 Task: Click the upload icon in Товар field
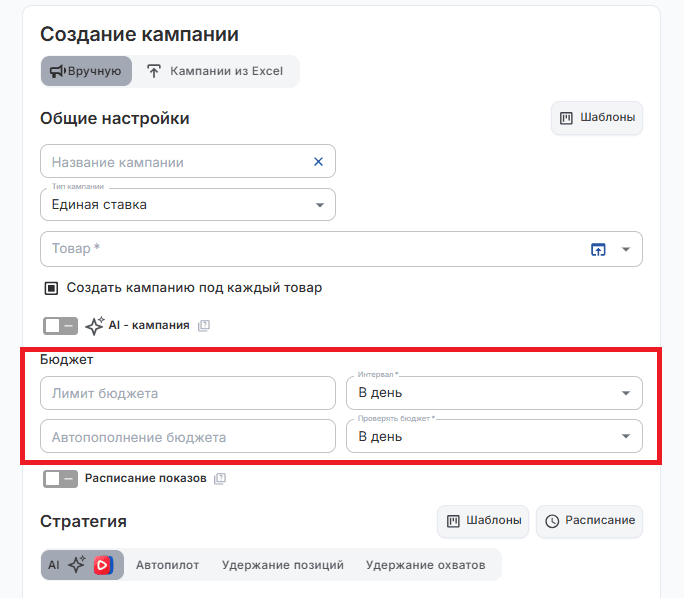(x=598, y=249)
